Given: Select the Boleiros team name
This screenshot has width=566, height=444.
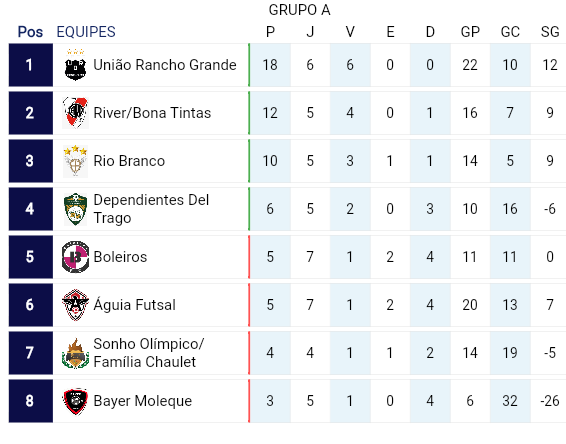Looking at the screenshot, I should coord(120,257).
